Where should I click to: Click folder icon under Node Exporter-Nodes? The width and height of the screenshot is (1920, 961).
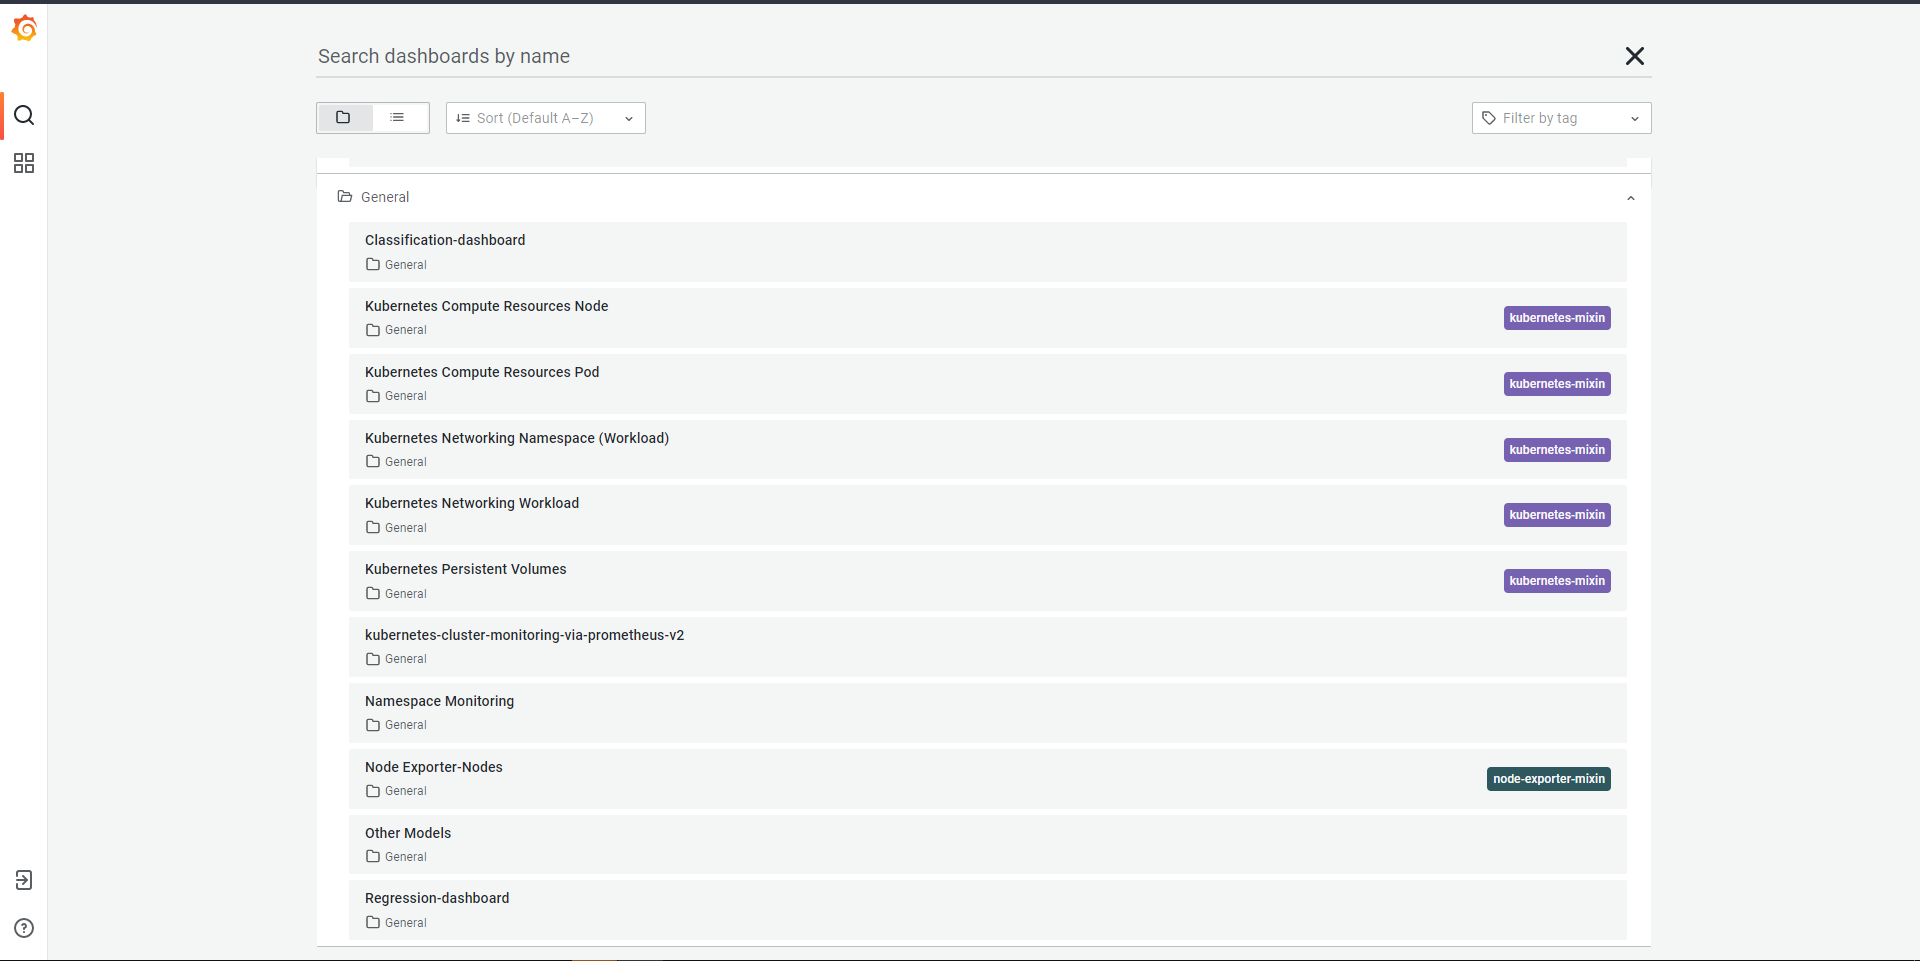pyautogui.click(x=373, y=791)
